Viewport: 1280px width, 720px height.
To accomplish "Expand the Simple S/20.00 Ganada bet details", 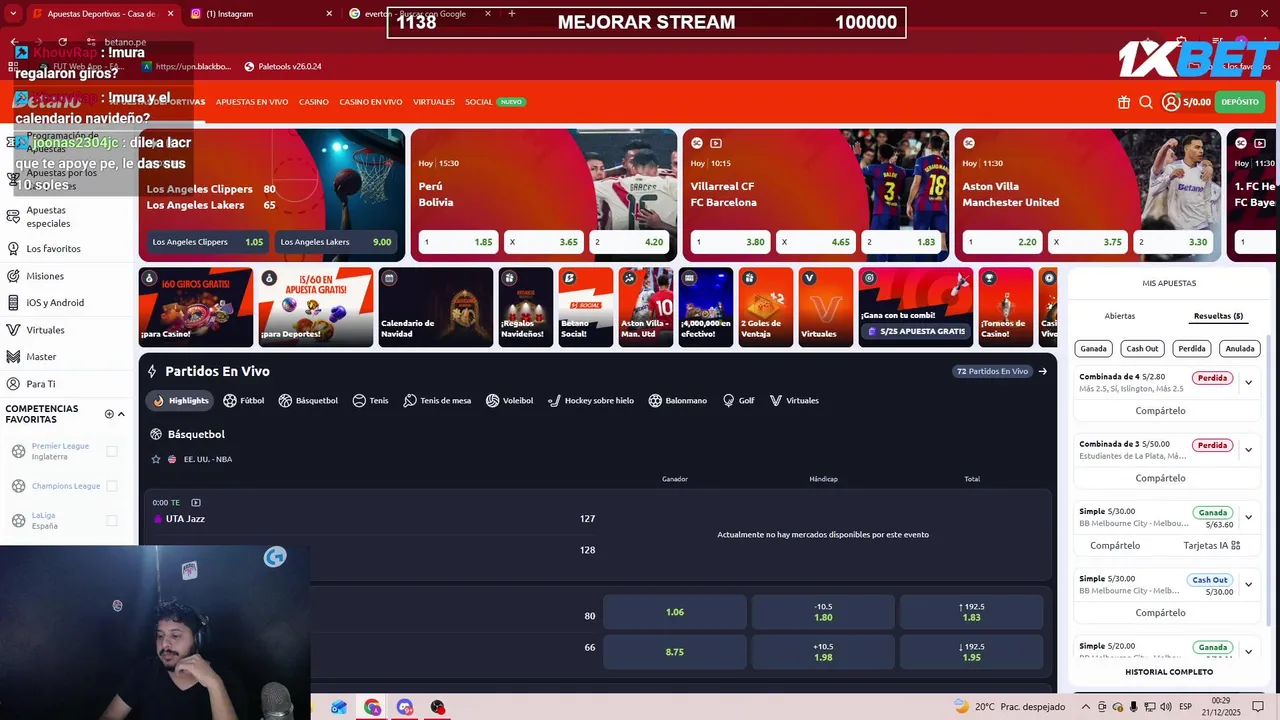I will pyautogui.click(x=1248, y=652).
